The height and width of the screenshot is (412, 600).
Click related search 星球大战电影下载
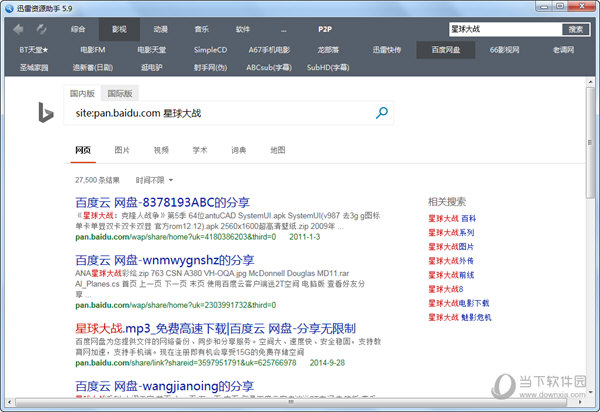(x=458, y=303)
